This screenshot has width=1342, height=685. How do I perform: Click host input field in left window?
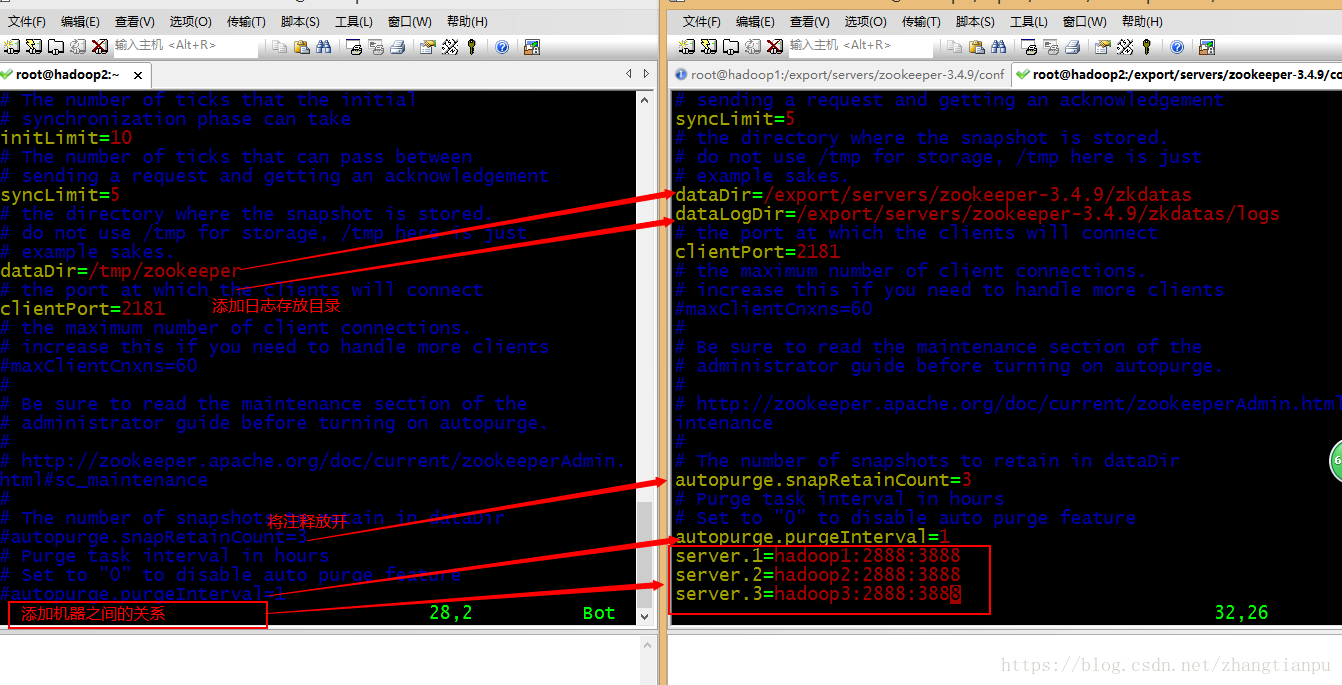pos(185,46)
